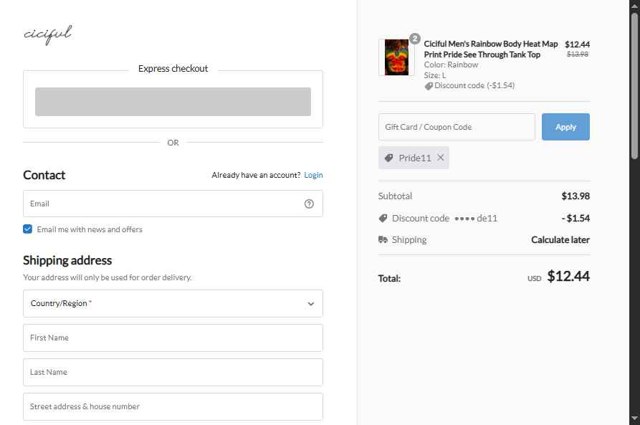
Task: Click the discount amount - $1.54
Action: (x=576, y=218)
